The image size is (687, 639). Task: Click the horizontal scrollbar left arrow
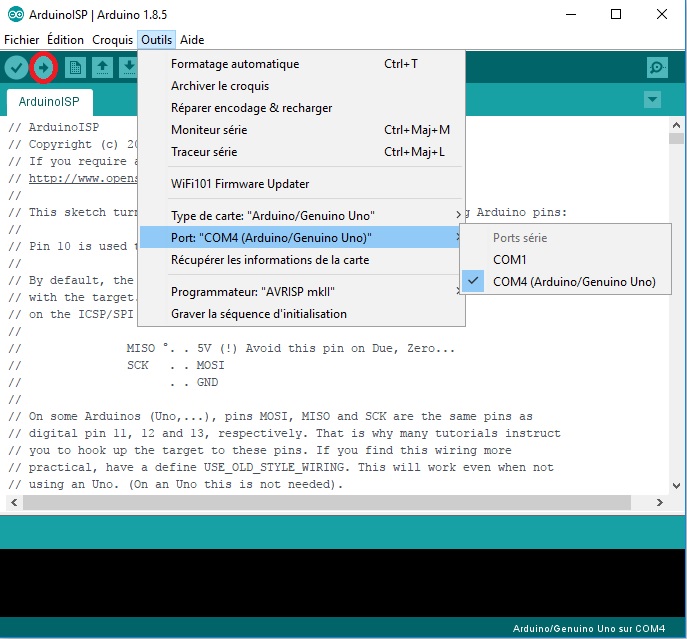[14, 502]
